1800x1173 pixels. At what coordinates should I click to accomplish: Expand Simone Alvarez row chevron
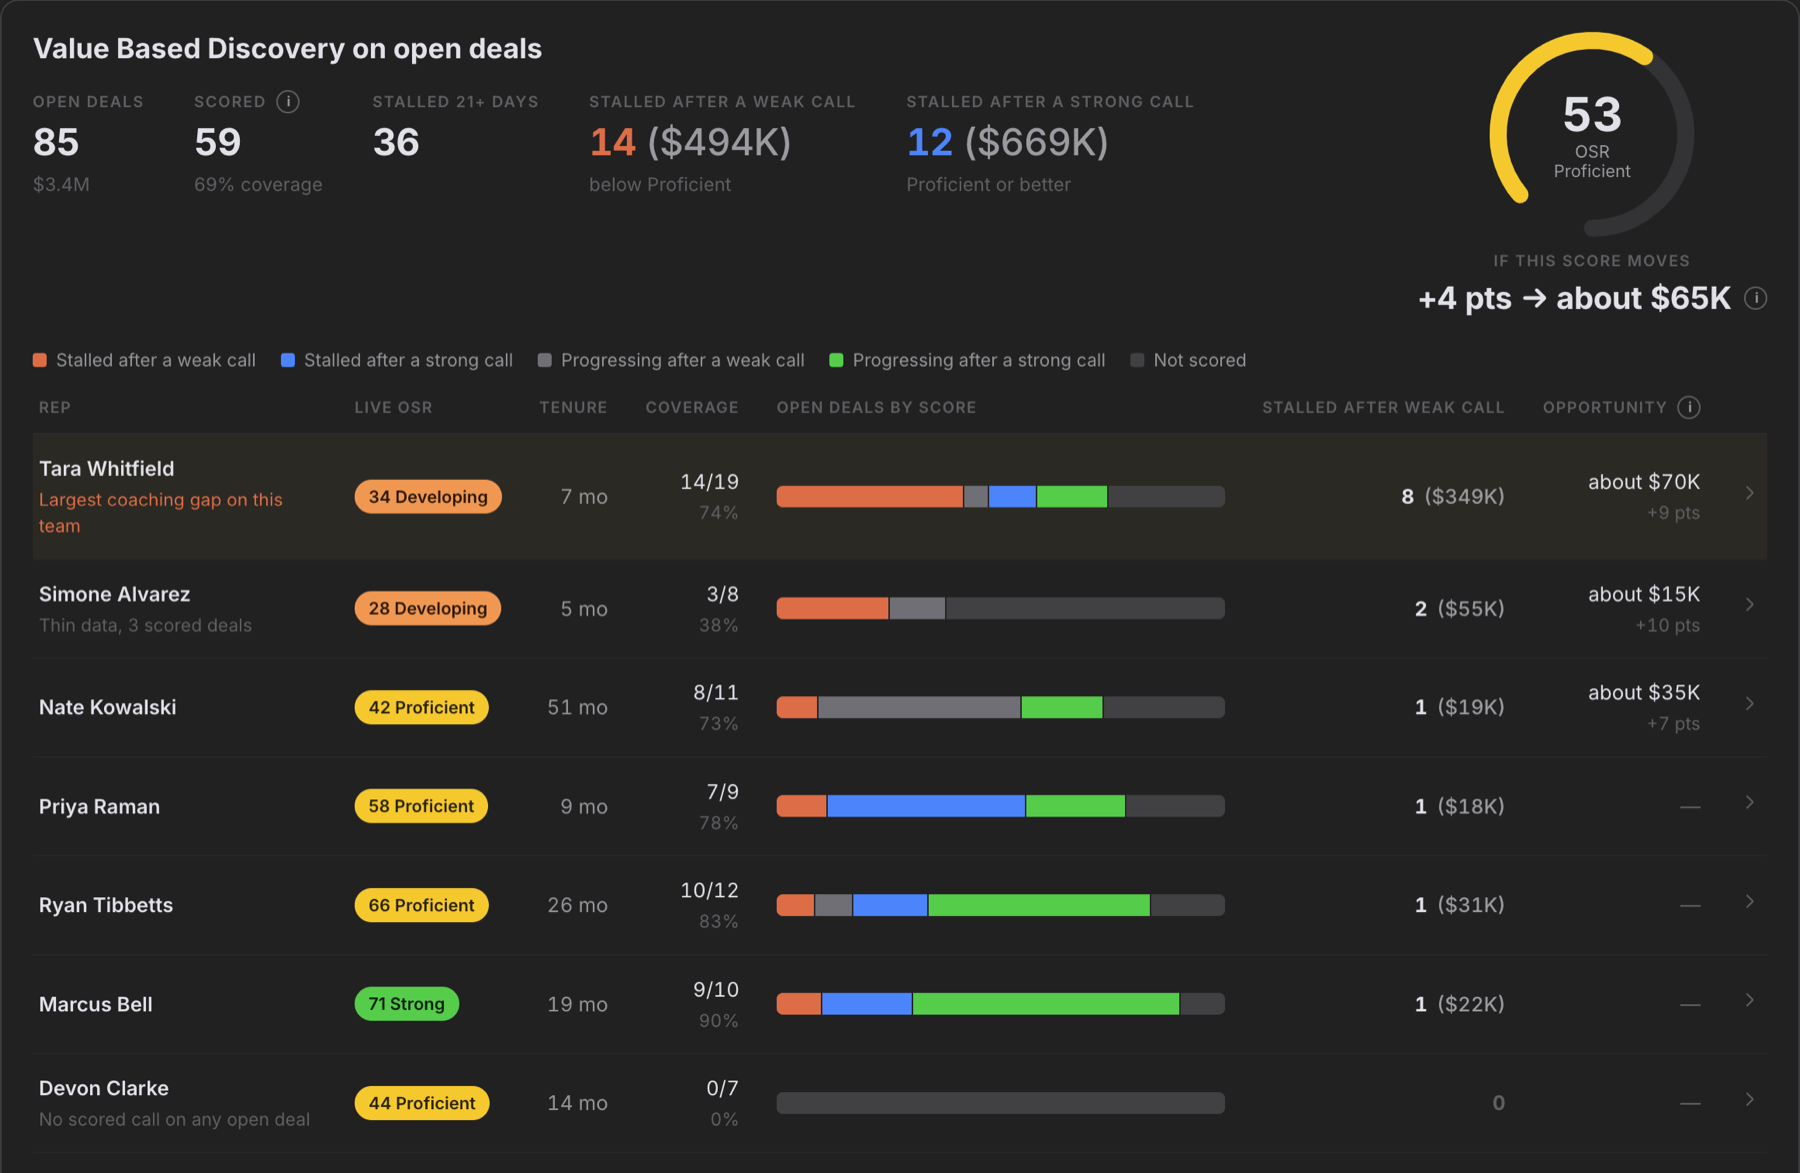[x=1750, y=604]
